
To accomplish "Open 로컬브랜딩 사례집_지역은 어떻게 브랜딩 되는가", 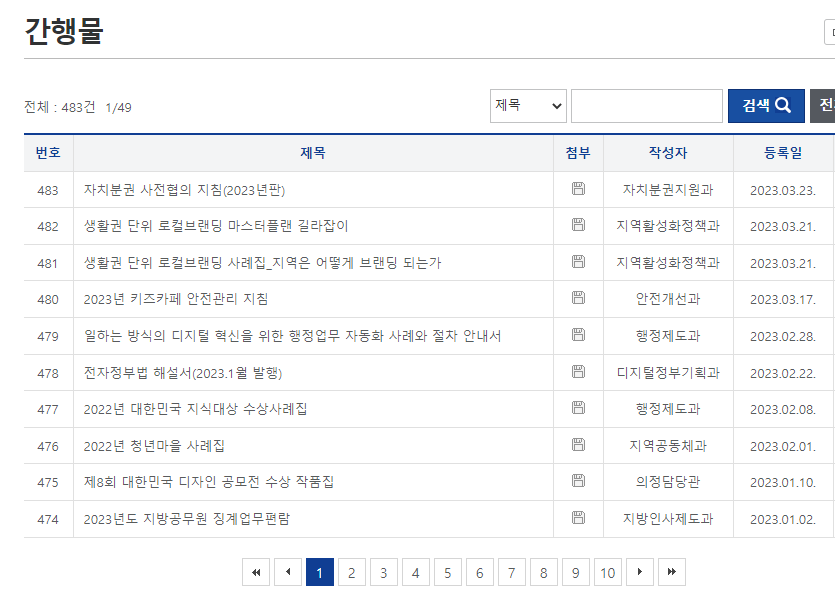I will (263, 263).
